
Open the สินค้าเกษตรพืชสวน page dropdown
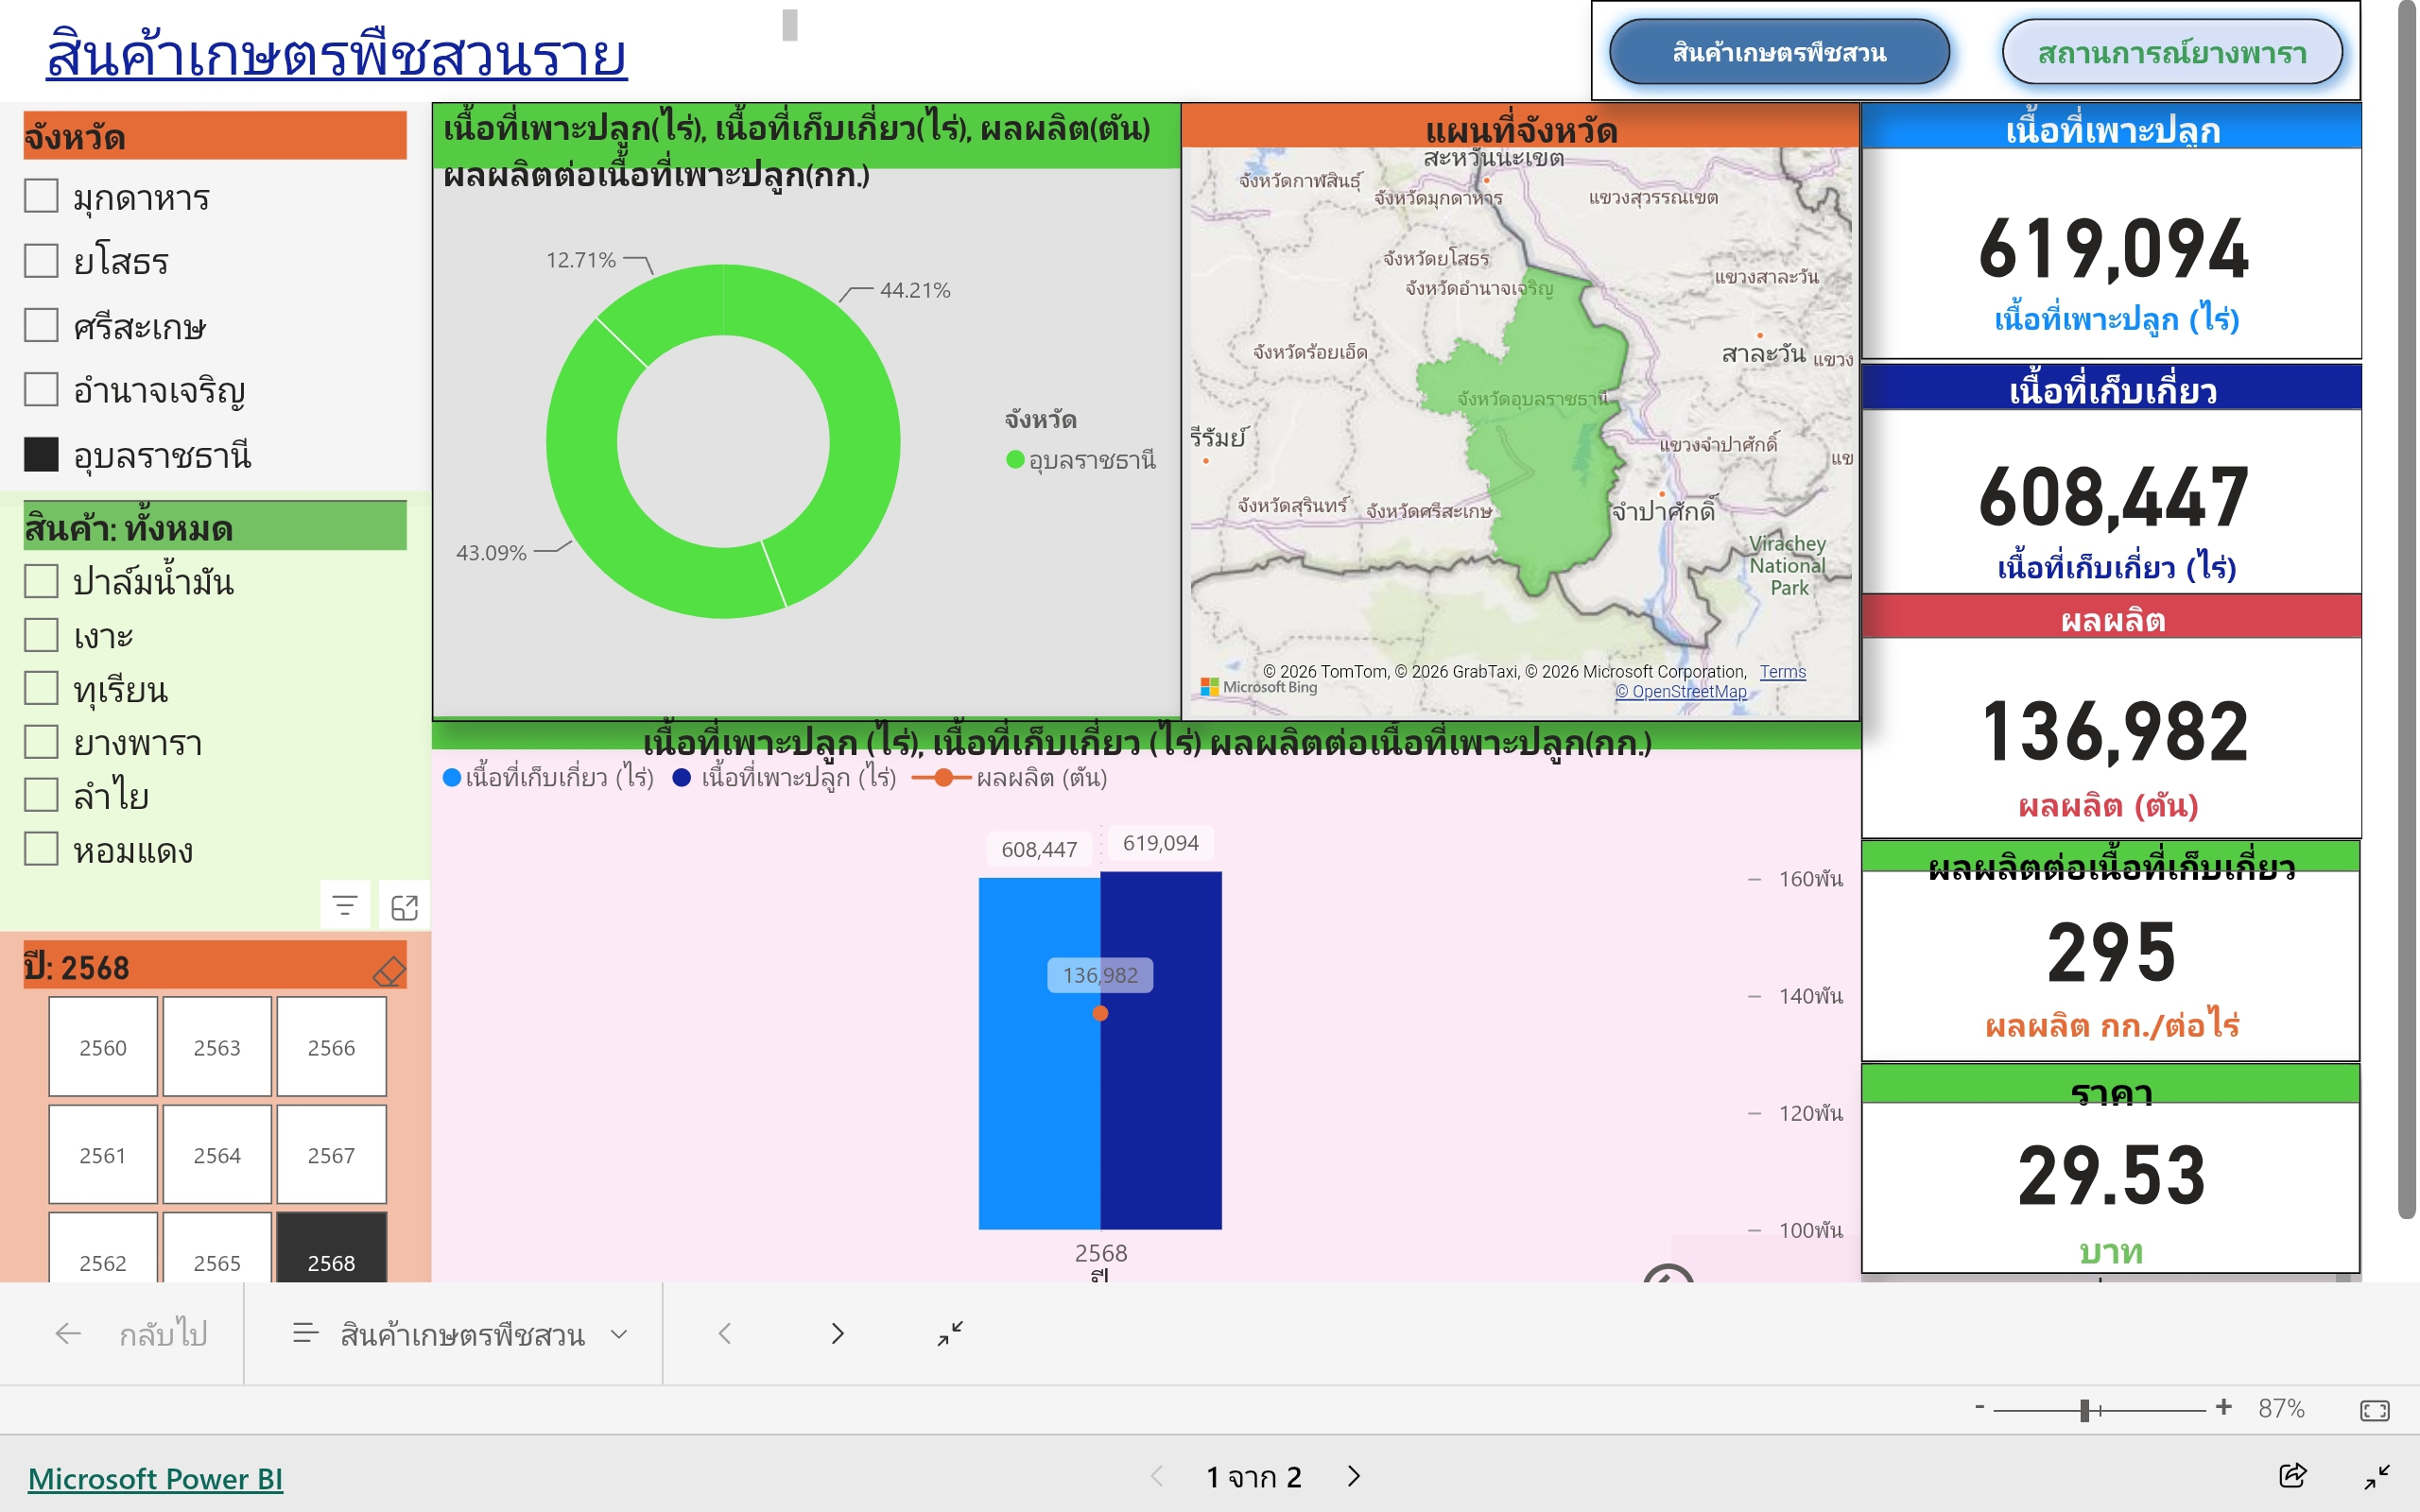461,1334
